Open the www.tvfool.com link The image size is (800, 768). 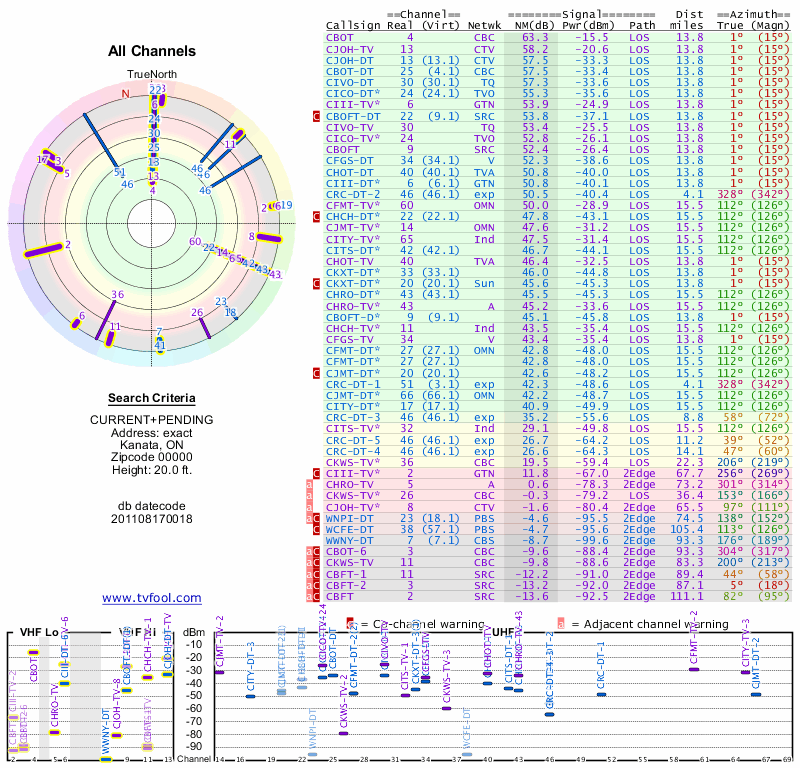pyautogui.click(x=152, y=598)
